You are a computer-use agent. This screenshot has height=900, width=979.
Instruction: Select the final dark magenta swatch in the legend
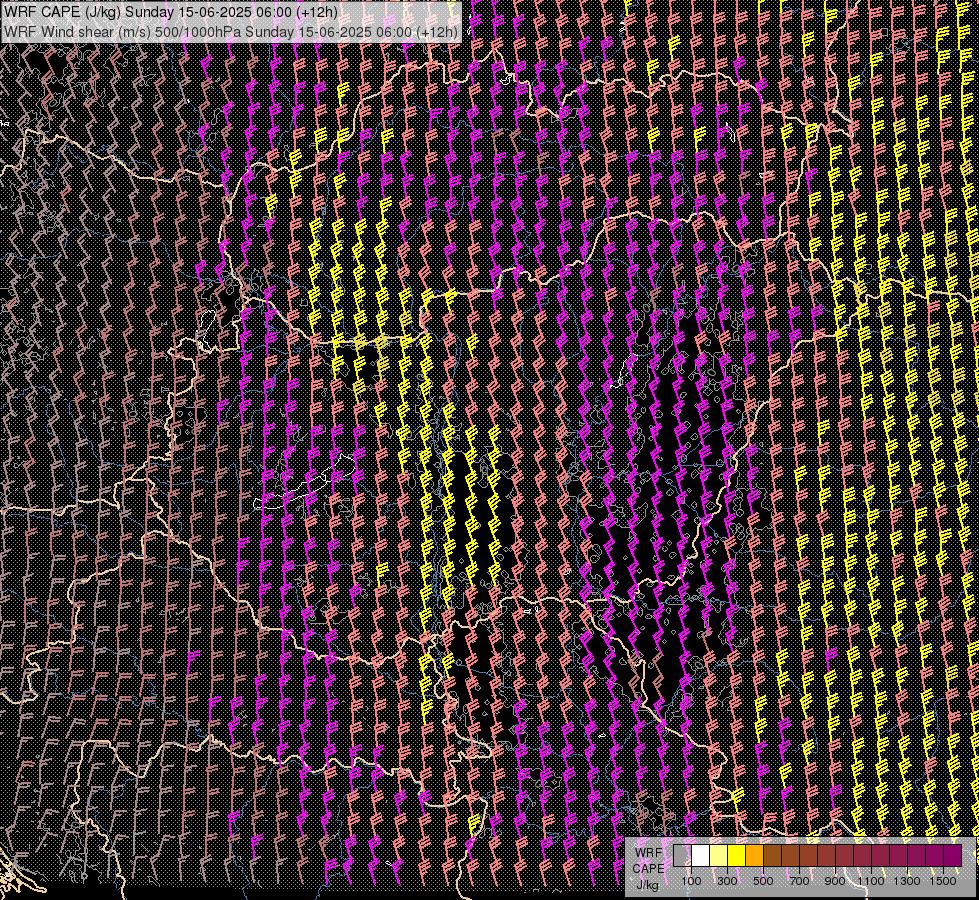[952, 855]
